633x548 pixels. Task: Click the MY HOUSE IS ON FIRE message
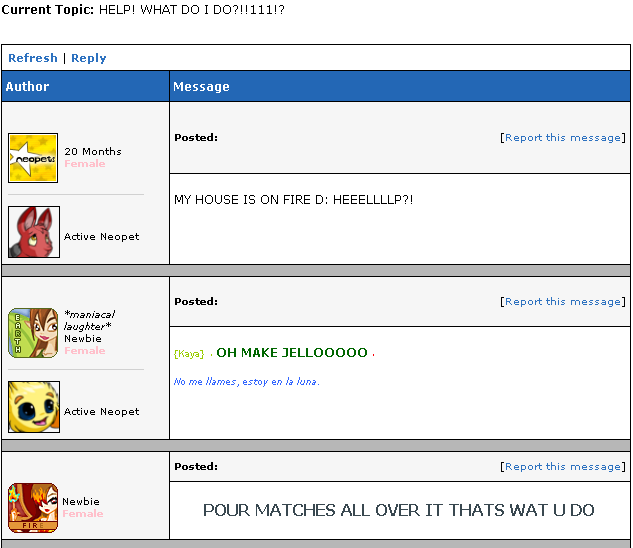293,200
